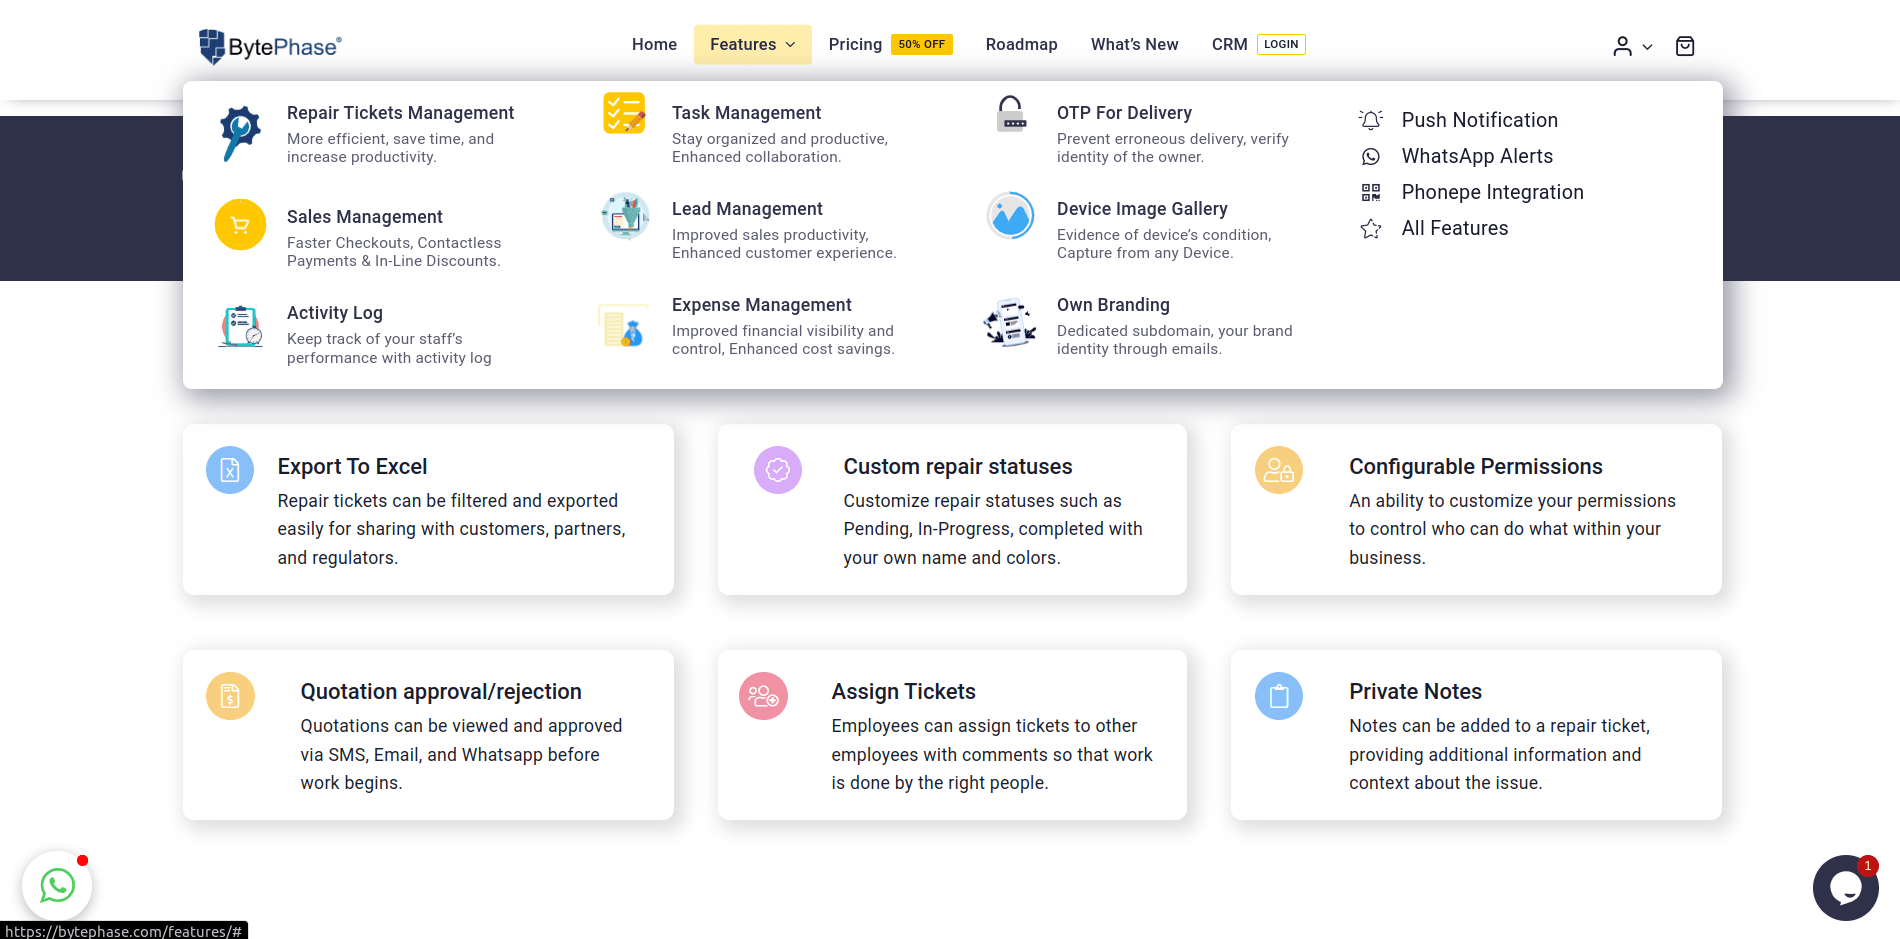Click the Quotation approval/rejection heading
1900x939 pixels.
point(440,692)
